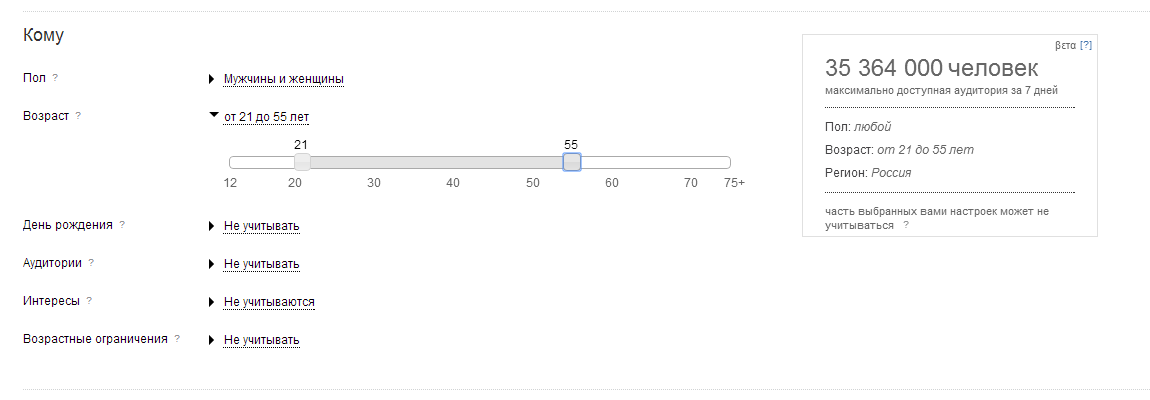
Task: Click help icon beside День рождения
Action: 122,224
